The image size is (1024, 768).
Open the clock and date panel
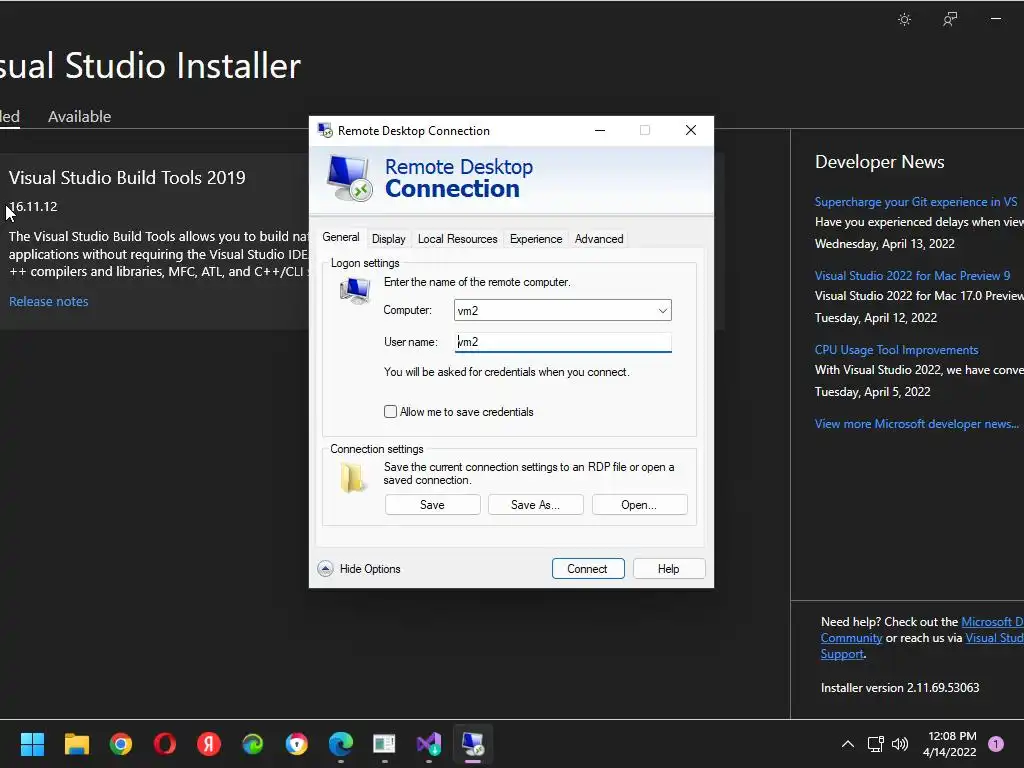click(x=950, y=744)
